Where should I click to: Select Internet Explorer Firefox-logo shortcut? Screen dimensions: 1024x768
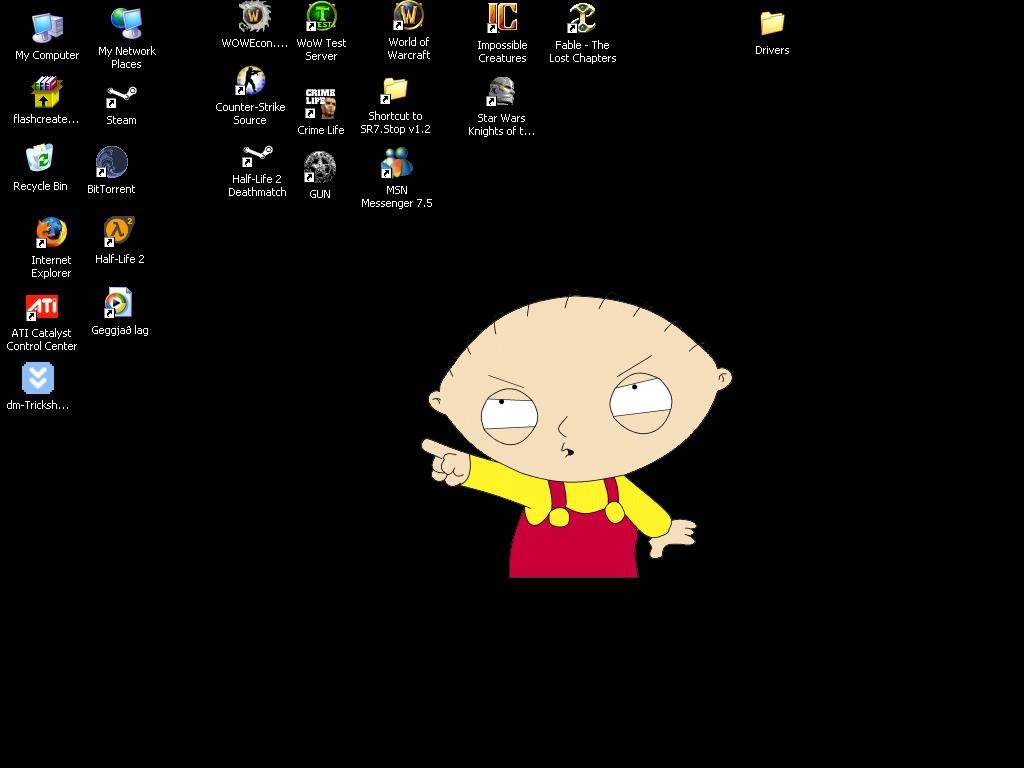[51, 232]
